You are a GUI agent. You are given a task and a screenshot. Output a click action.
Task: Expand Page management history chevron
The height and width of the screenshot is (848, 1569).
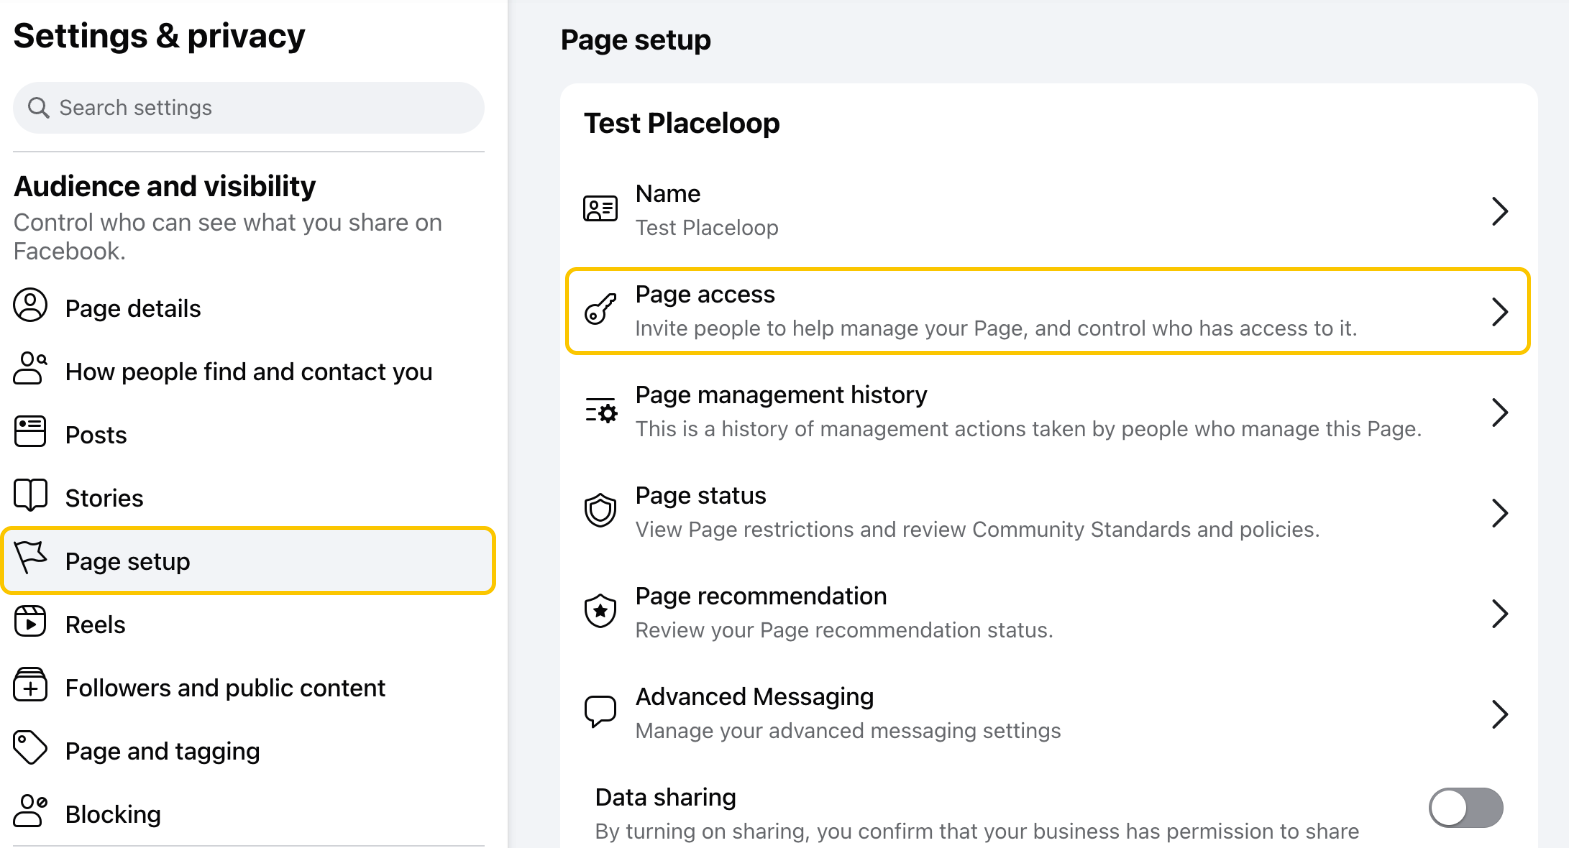[1499, 412]
